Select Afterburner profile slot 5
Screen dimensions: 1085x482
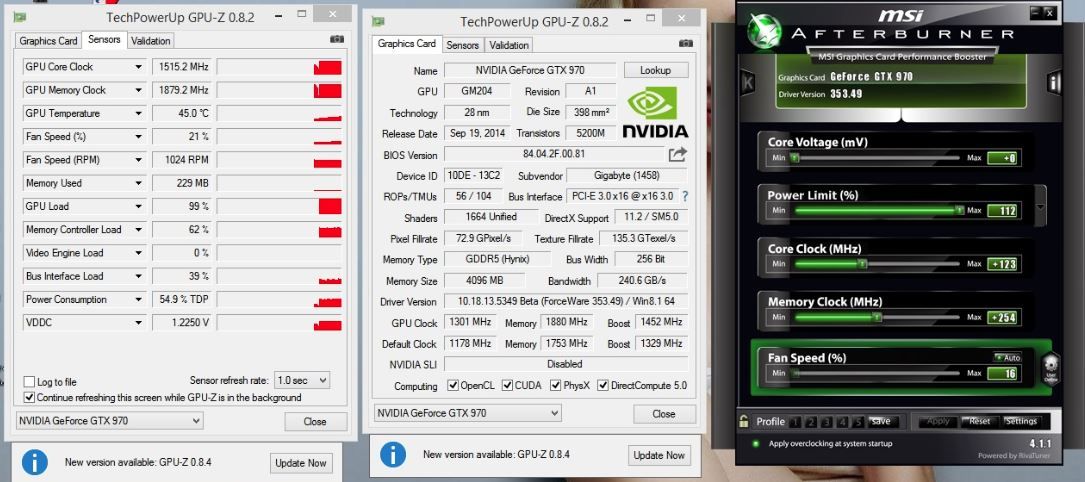coord(858,422)
